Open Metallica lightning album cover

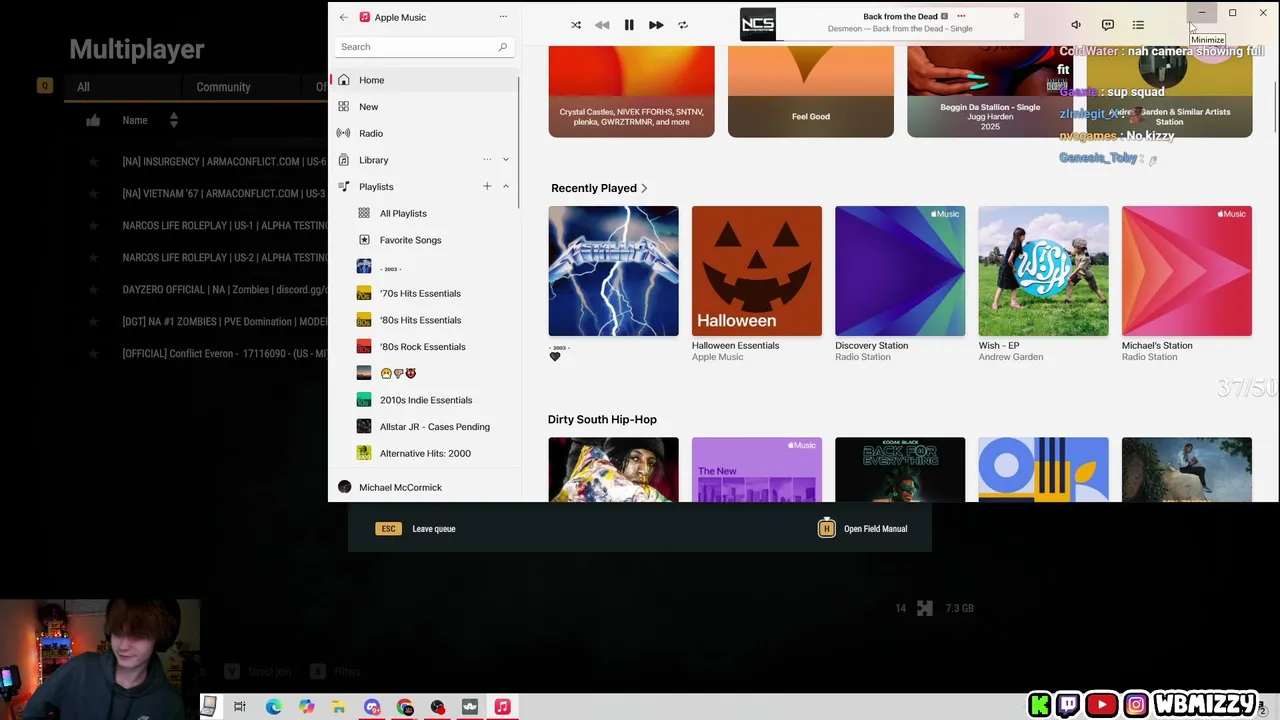(613, 271)
